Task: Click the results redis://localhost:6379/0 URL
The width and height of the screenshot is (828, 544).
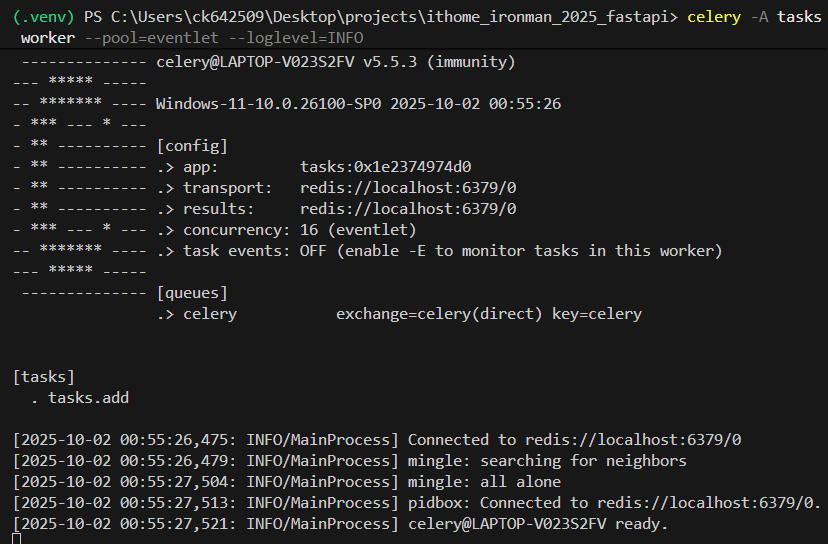Action: [408, 209]
